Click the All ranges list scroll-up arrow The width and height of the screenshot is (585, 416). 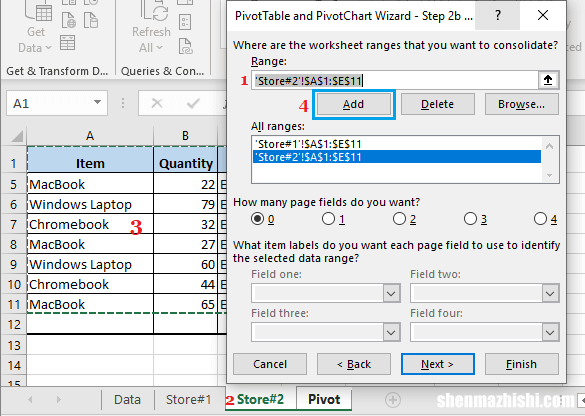point(549,146)
